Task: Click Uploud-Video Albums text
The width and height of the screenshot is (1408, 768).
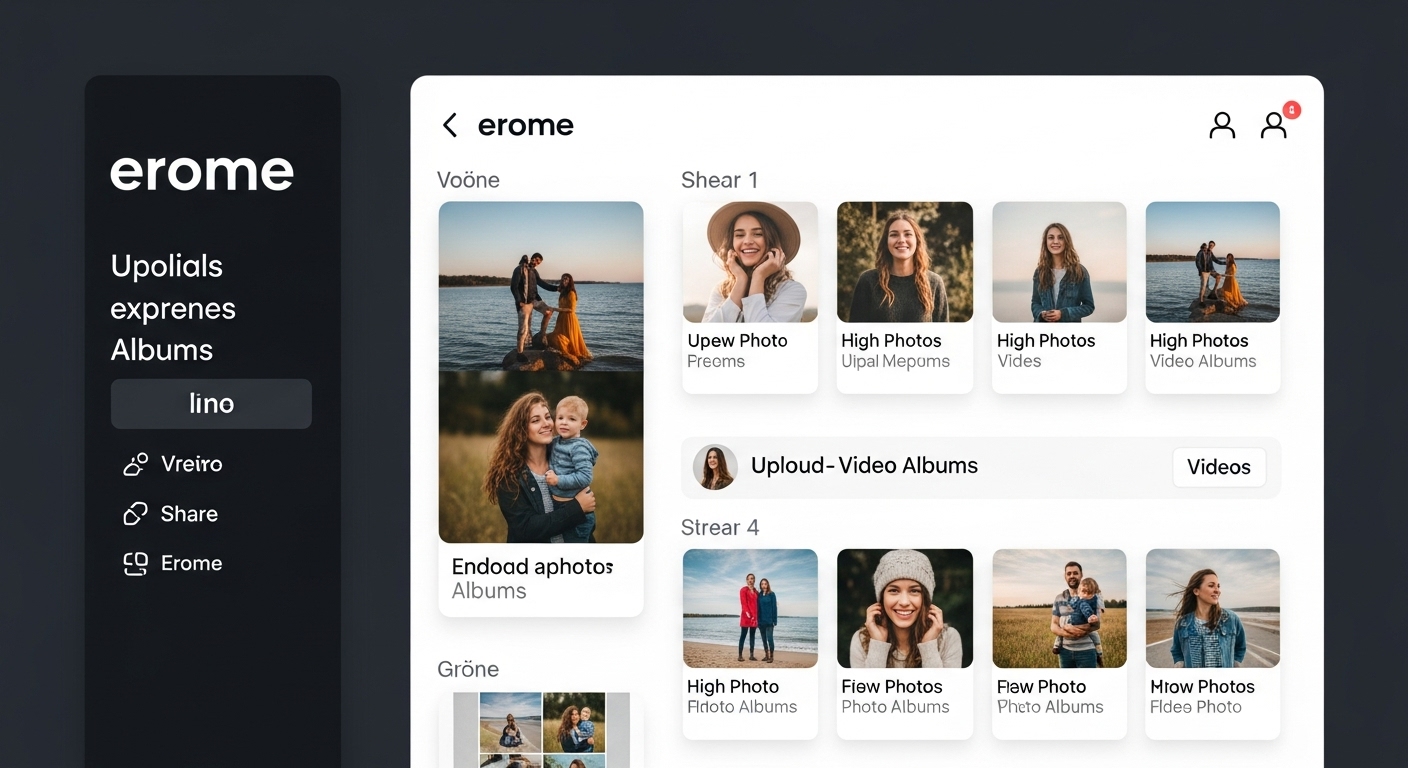Action: (x=864, y=466)
